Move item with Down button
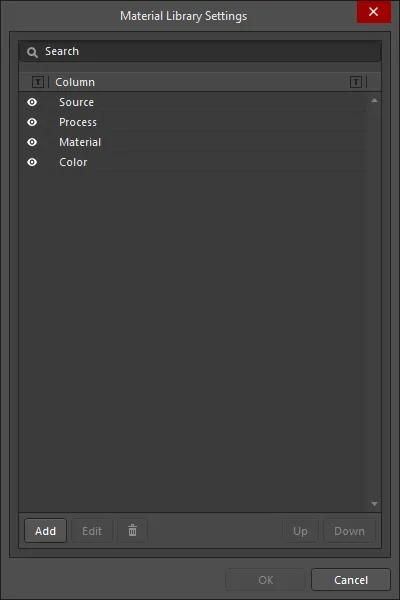This screenshot has height=600, width=400. [x=349, y=531]
